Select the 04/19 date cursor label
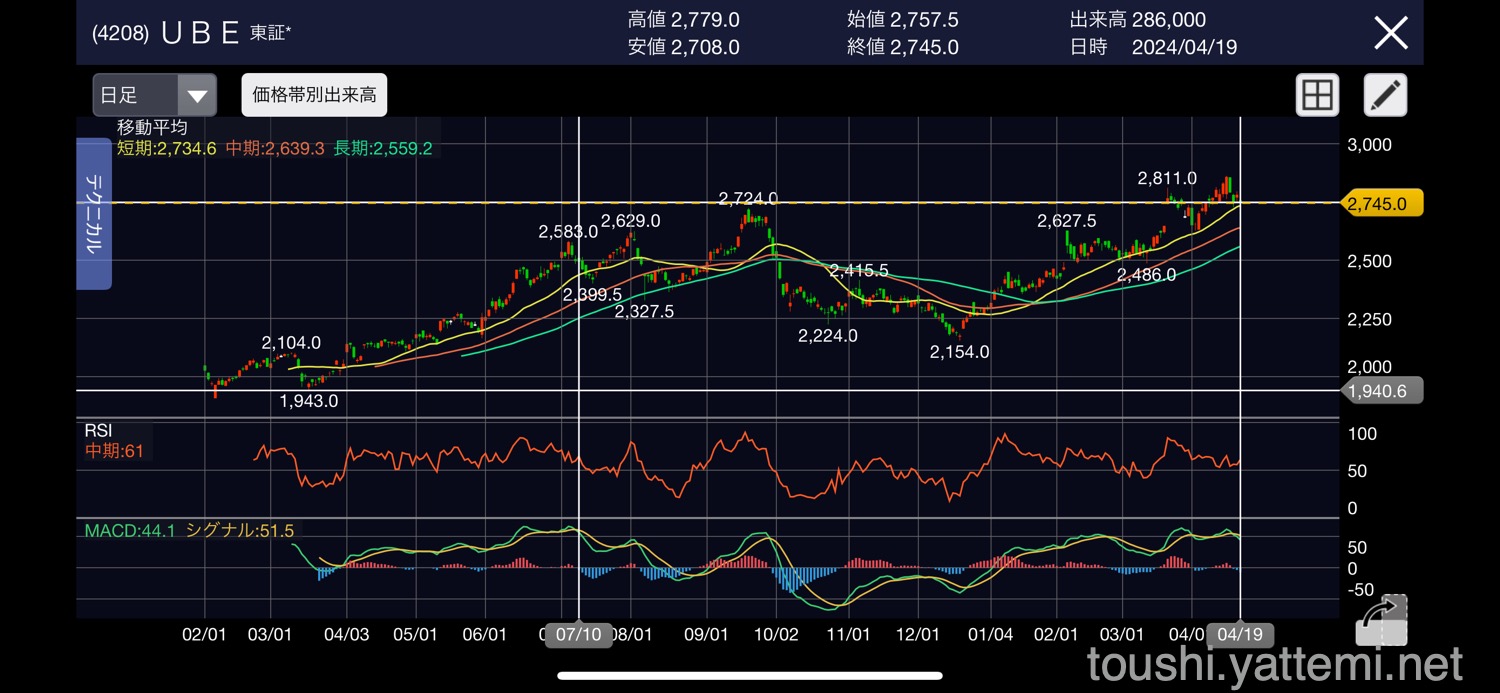The width and height of the screenshot is (1500, 693). coord(1238,635)
